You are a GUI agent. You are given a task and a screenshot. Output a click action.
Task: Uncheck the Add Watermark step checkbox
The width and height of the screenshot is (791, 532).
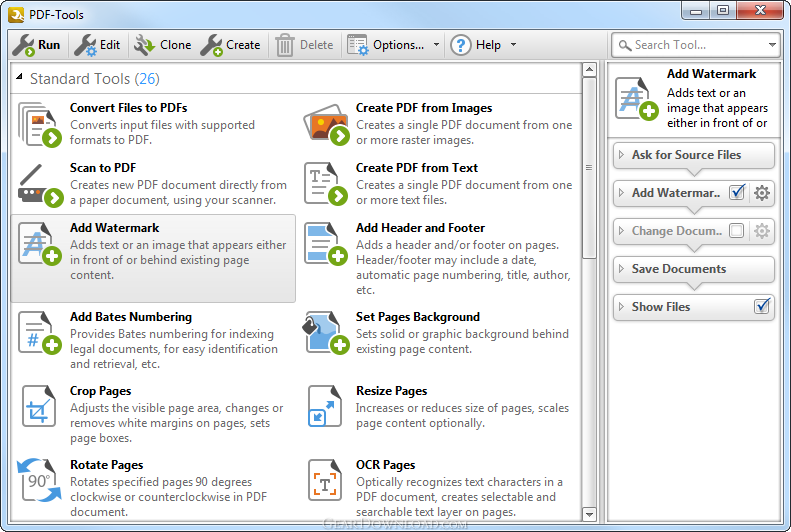tap(737, 193)
